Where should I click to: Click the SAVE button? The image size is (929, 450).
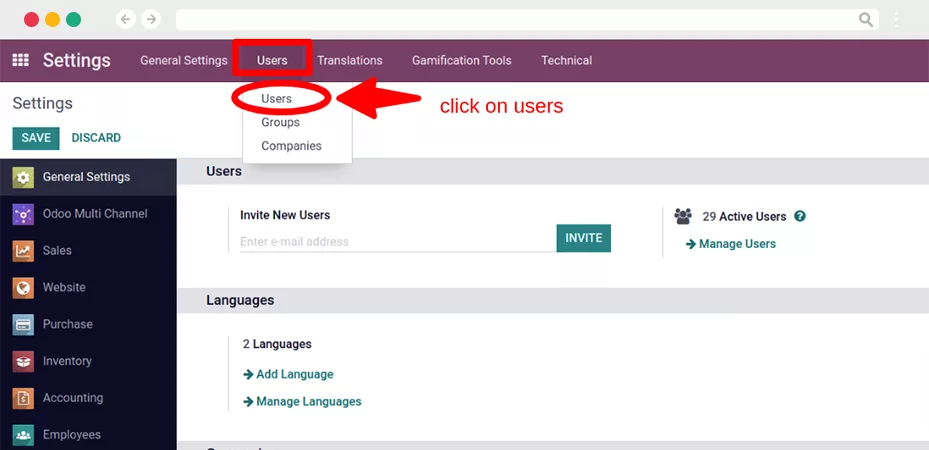[36, 138]
